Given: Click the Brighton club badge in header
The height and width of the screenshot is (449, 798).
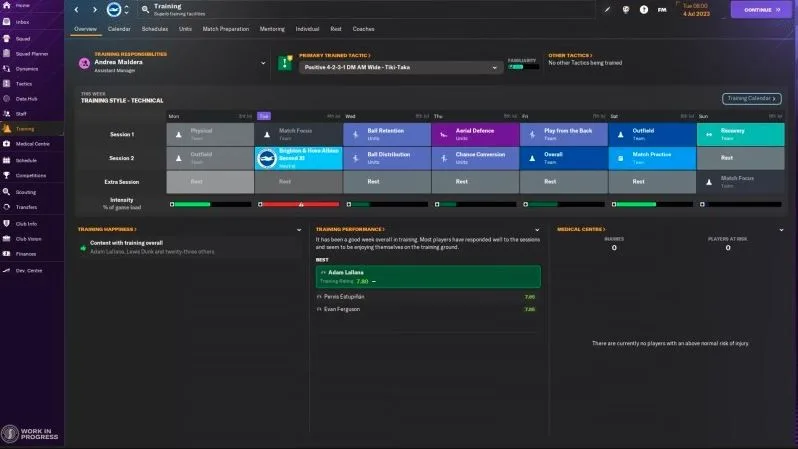Looking at the screenshot, I should [114, 9].
